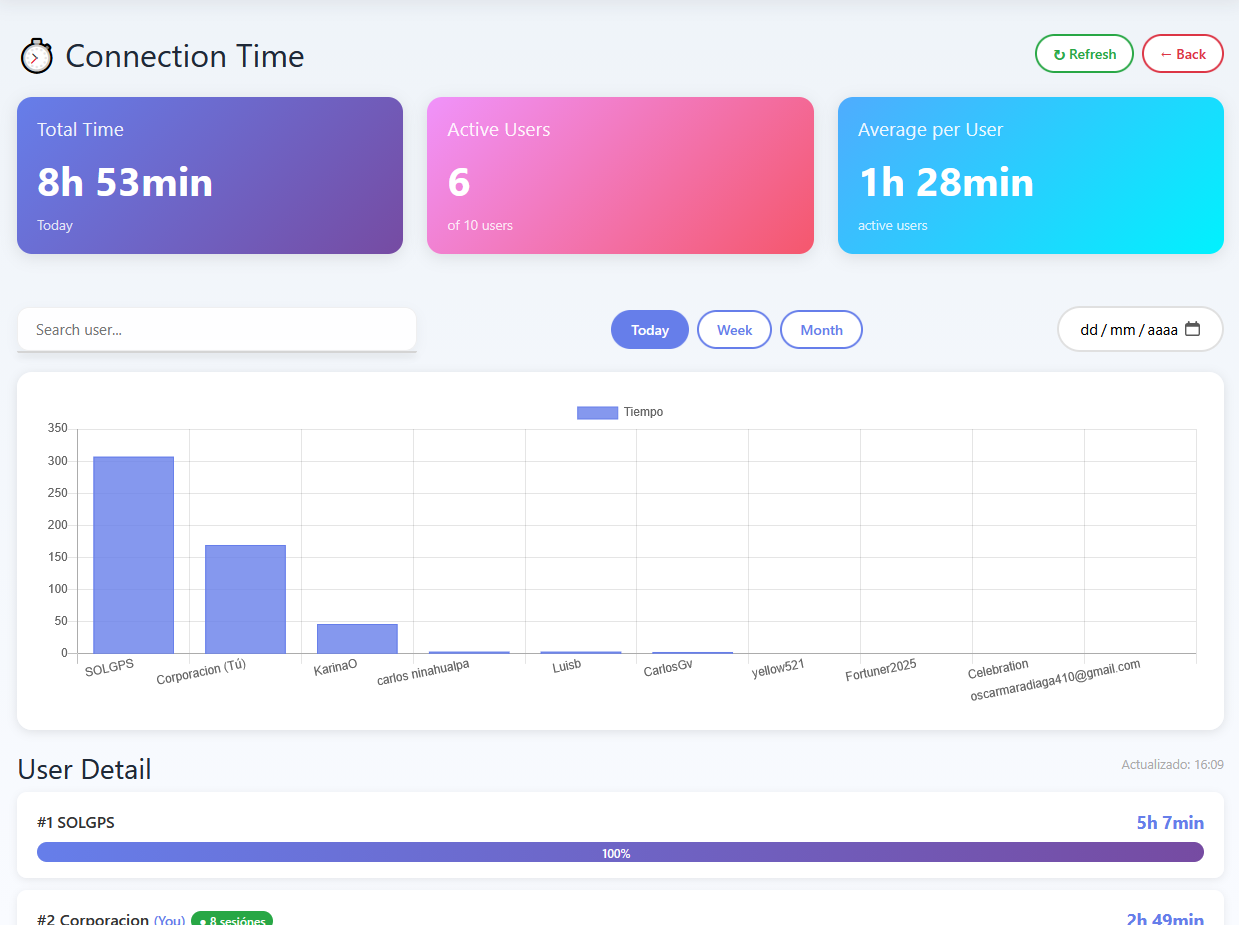Click the KarinaO bar in chart
This screenshot has width=1239, height=925.
point(357,639)
